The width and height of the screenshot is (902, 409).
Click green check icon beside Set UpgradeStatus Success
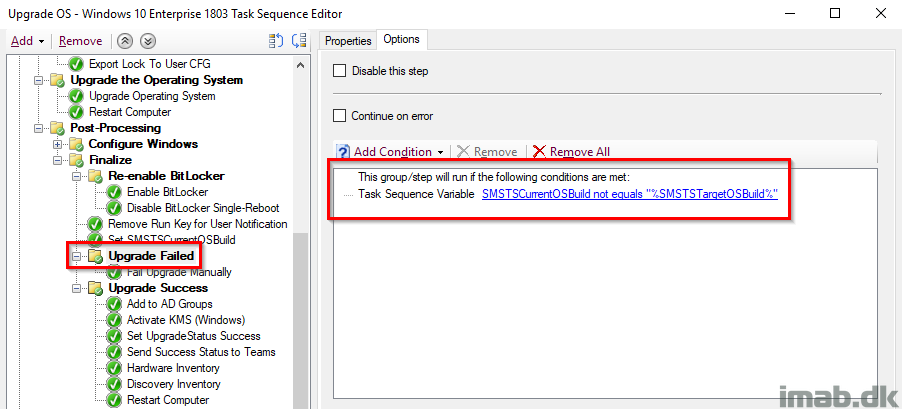click(x=114, y=336)
